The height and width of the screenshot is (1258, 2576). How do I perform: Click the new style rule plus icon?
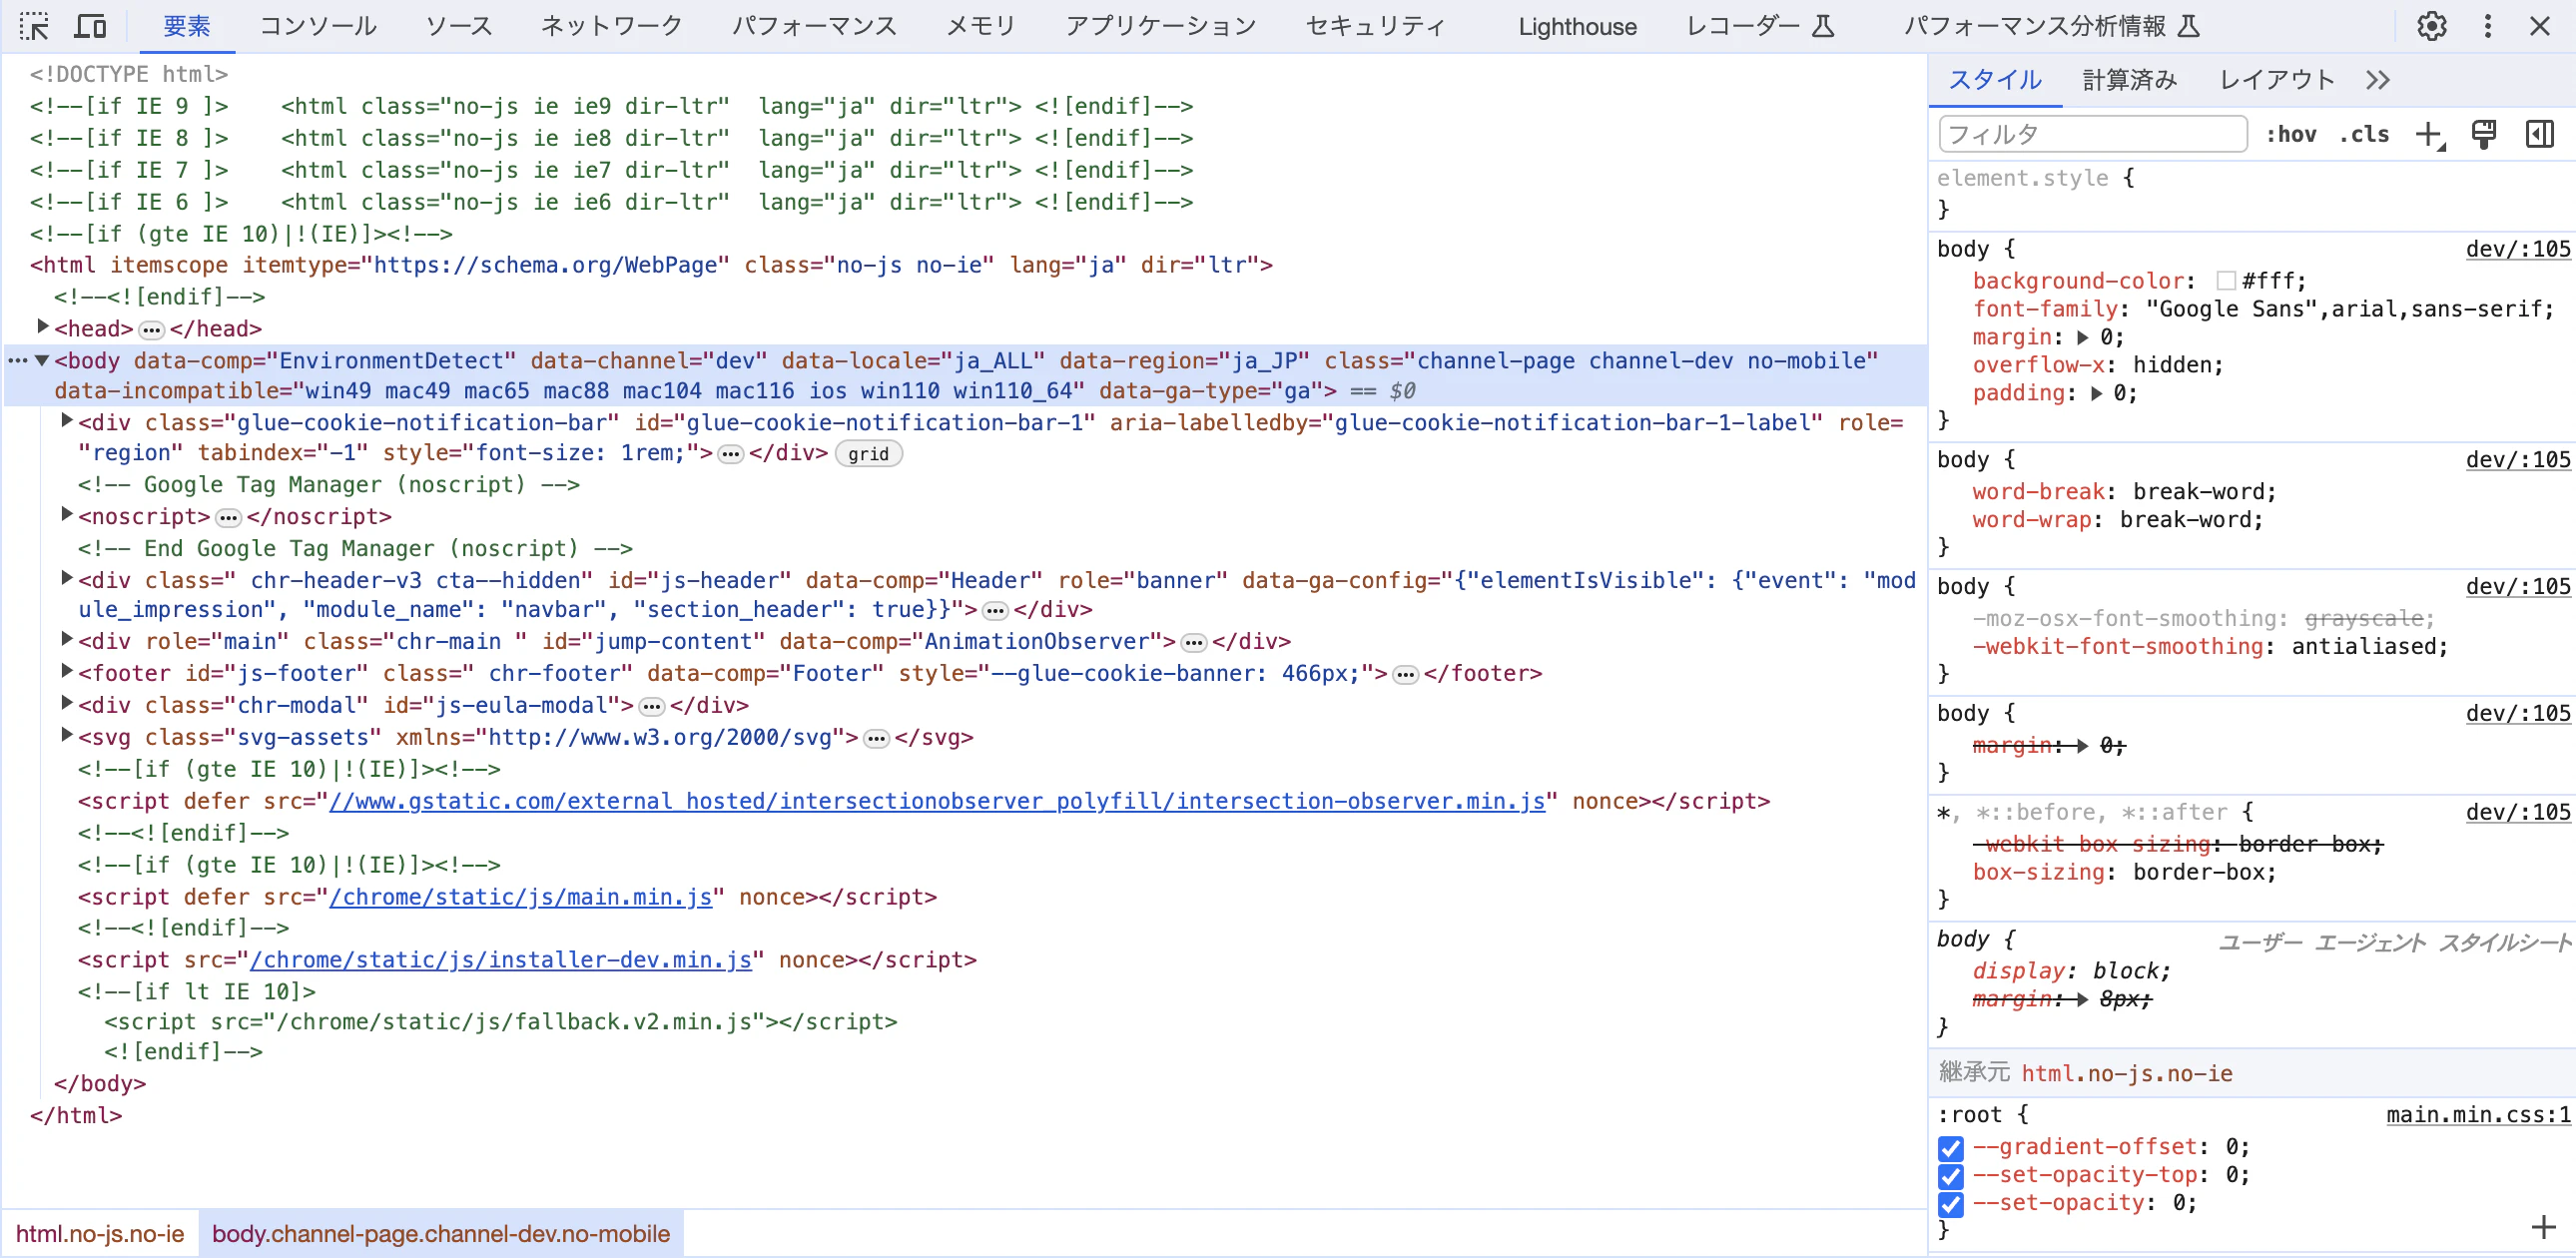tap(2430, 134)
